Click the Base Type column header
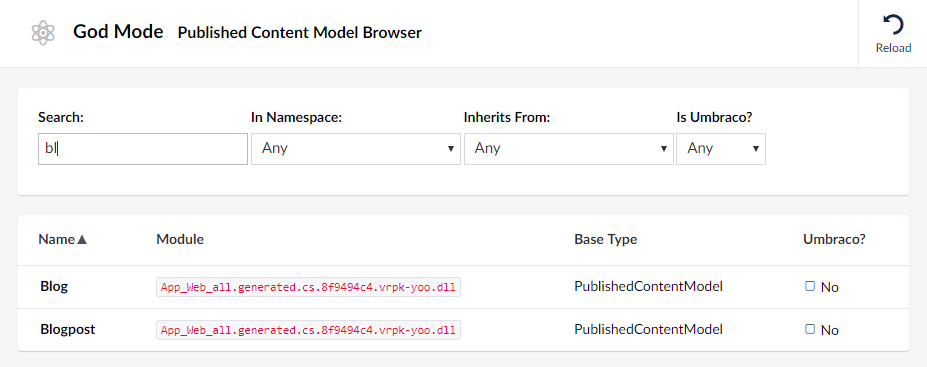This screenshot has height=367, width=927. click(x=605, y=239)
